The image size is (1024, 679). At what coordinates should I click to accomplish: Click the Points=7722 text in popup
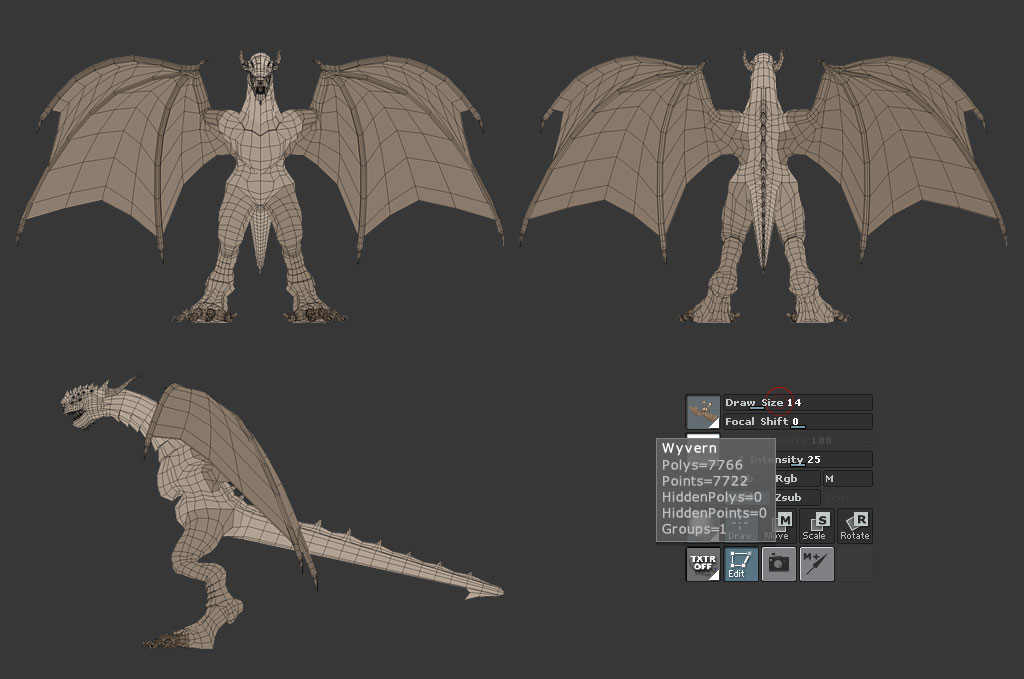click(x=705, y=481)
